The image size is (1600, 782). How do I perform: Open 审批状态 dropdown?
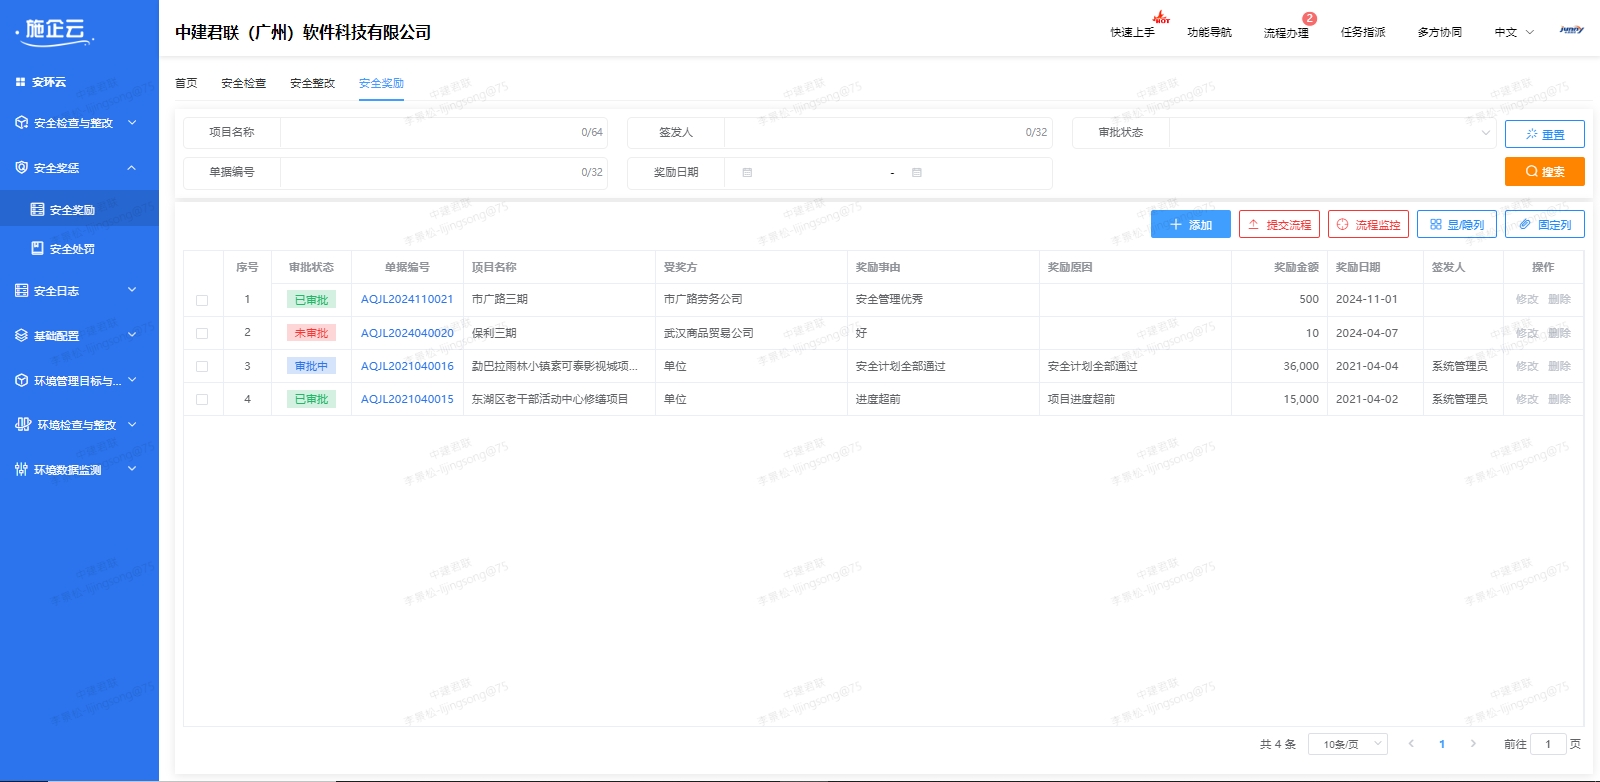[1333, 132]
